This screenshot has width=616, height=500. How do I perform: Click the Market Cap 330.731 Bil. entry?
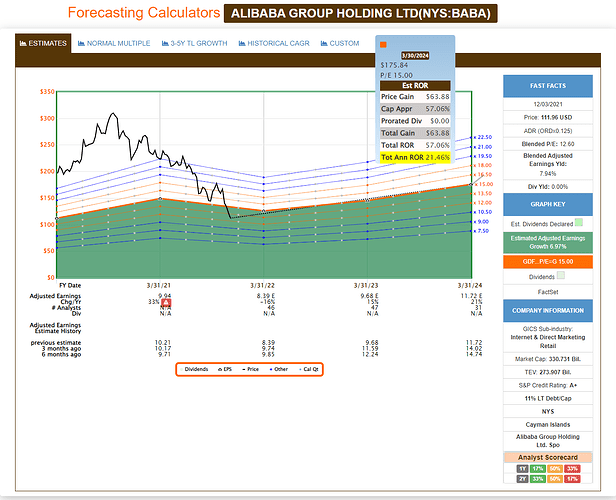[x=548, y=359]
